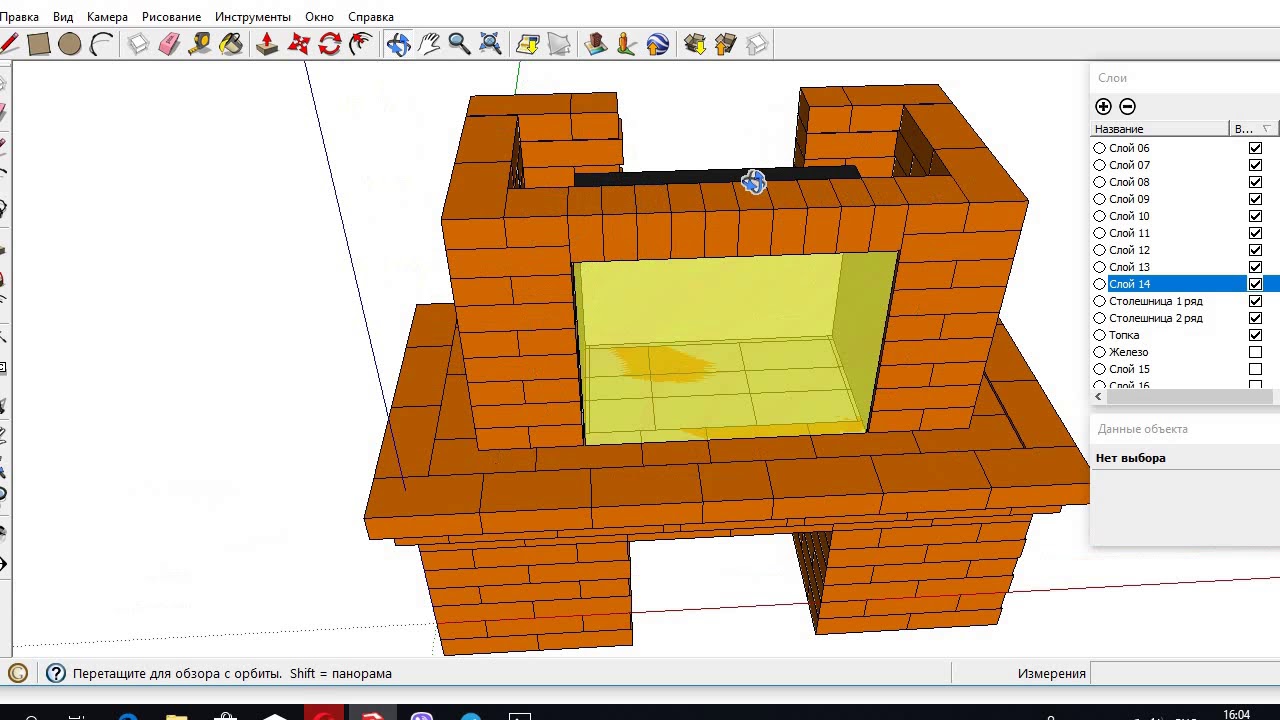This screenshot has height=720, width=1280.
Task: Click Share Model upload icon
Action: (x=726, y=44)
